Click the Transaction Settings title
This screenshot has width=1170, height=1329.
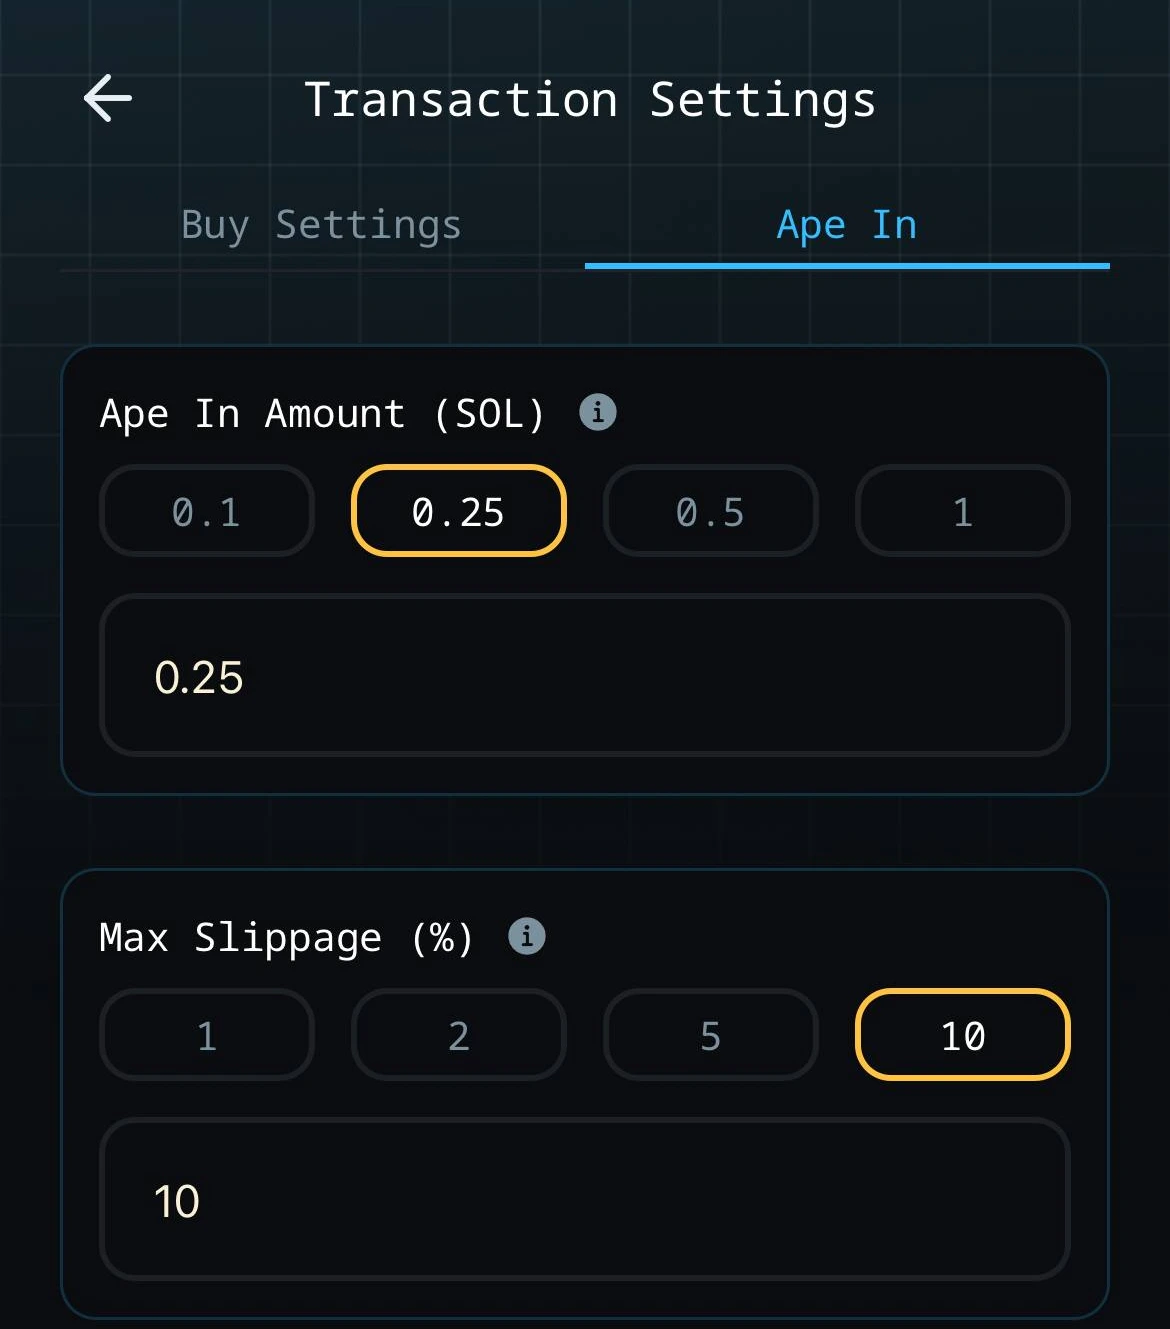(592, 99)
